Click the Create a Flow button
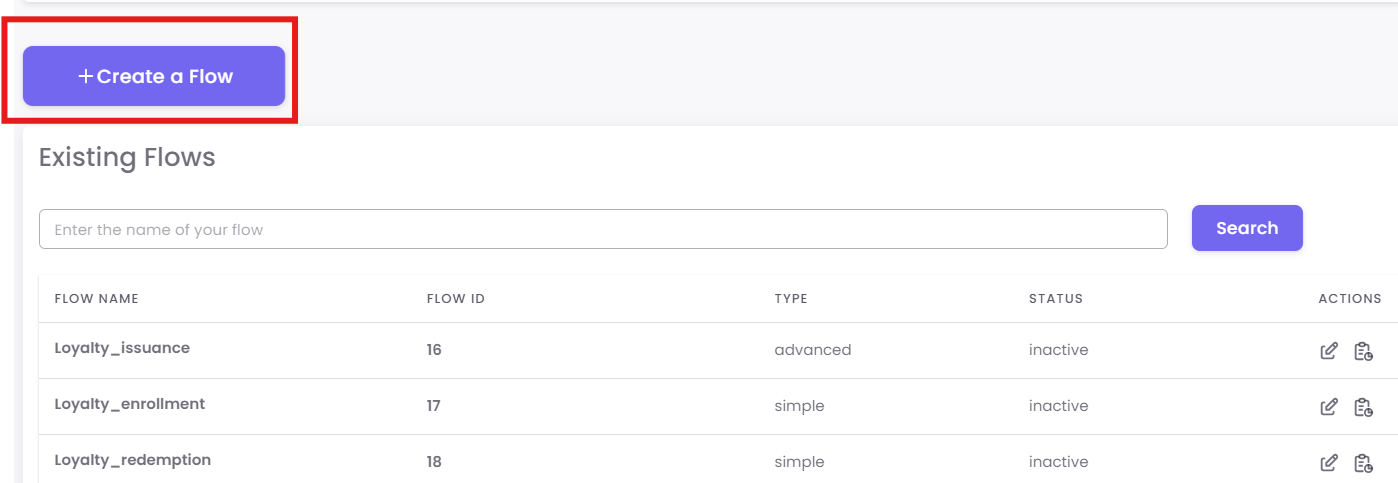The width and height of the screenshot is (1398, 483). [x=154, y=76]
